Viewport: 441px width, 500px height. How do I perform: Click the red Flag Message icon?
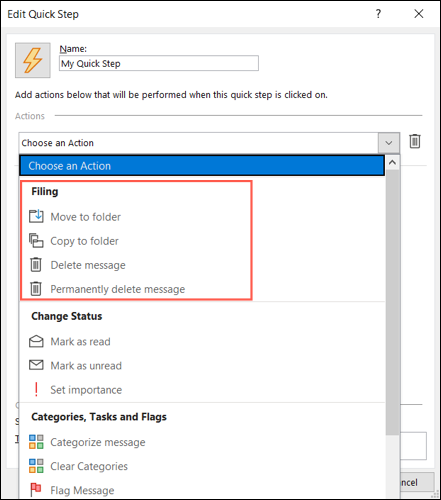(36, 490)
